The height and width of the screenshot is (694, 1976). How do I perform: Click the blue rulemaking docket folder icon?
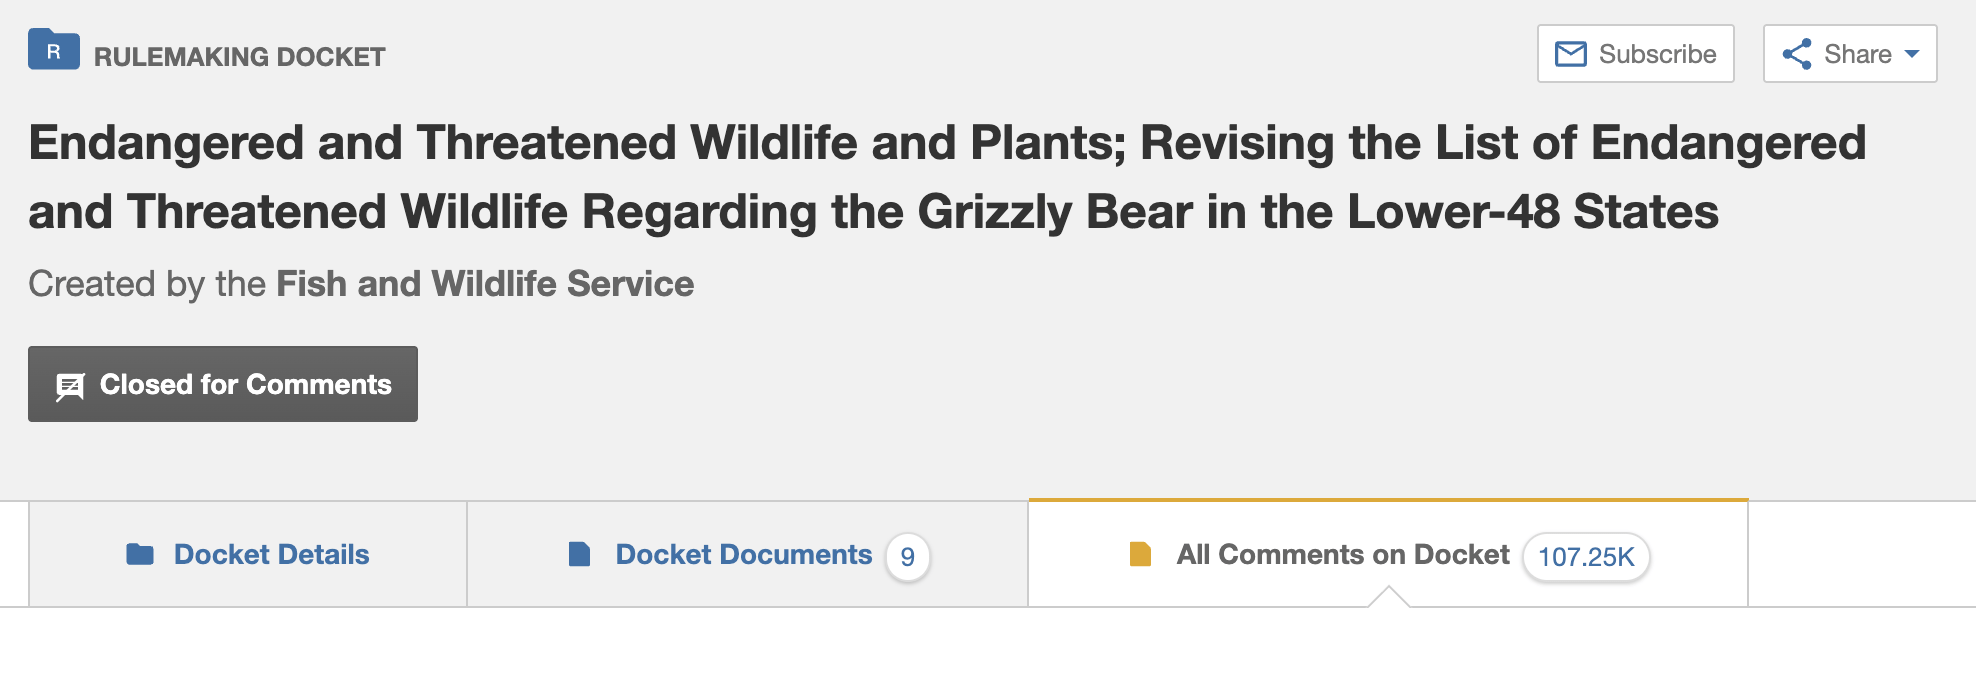[54, 49]
